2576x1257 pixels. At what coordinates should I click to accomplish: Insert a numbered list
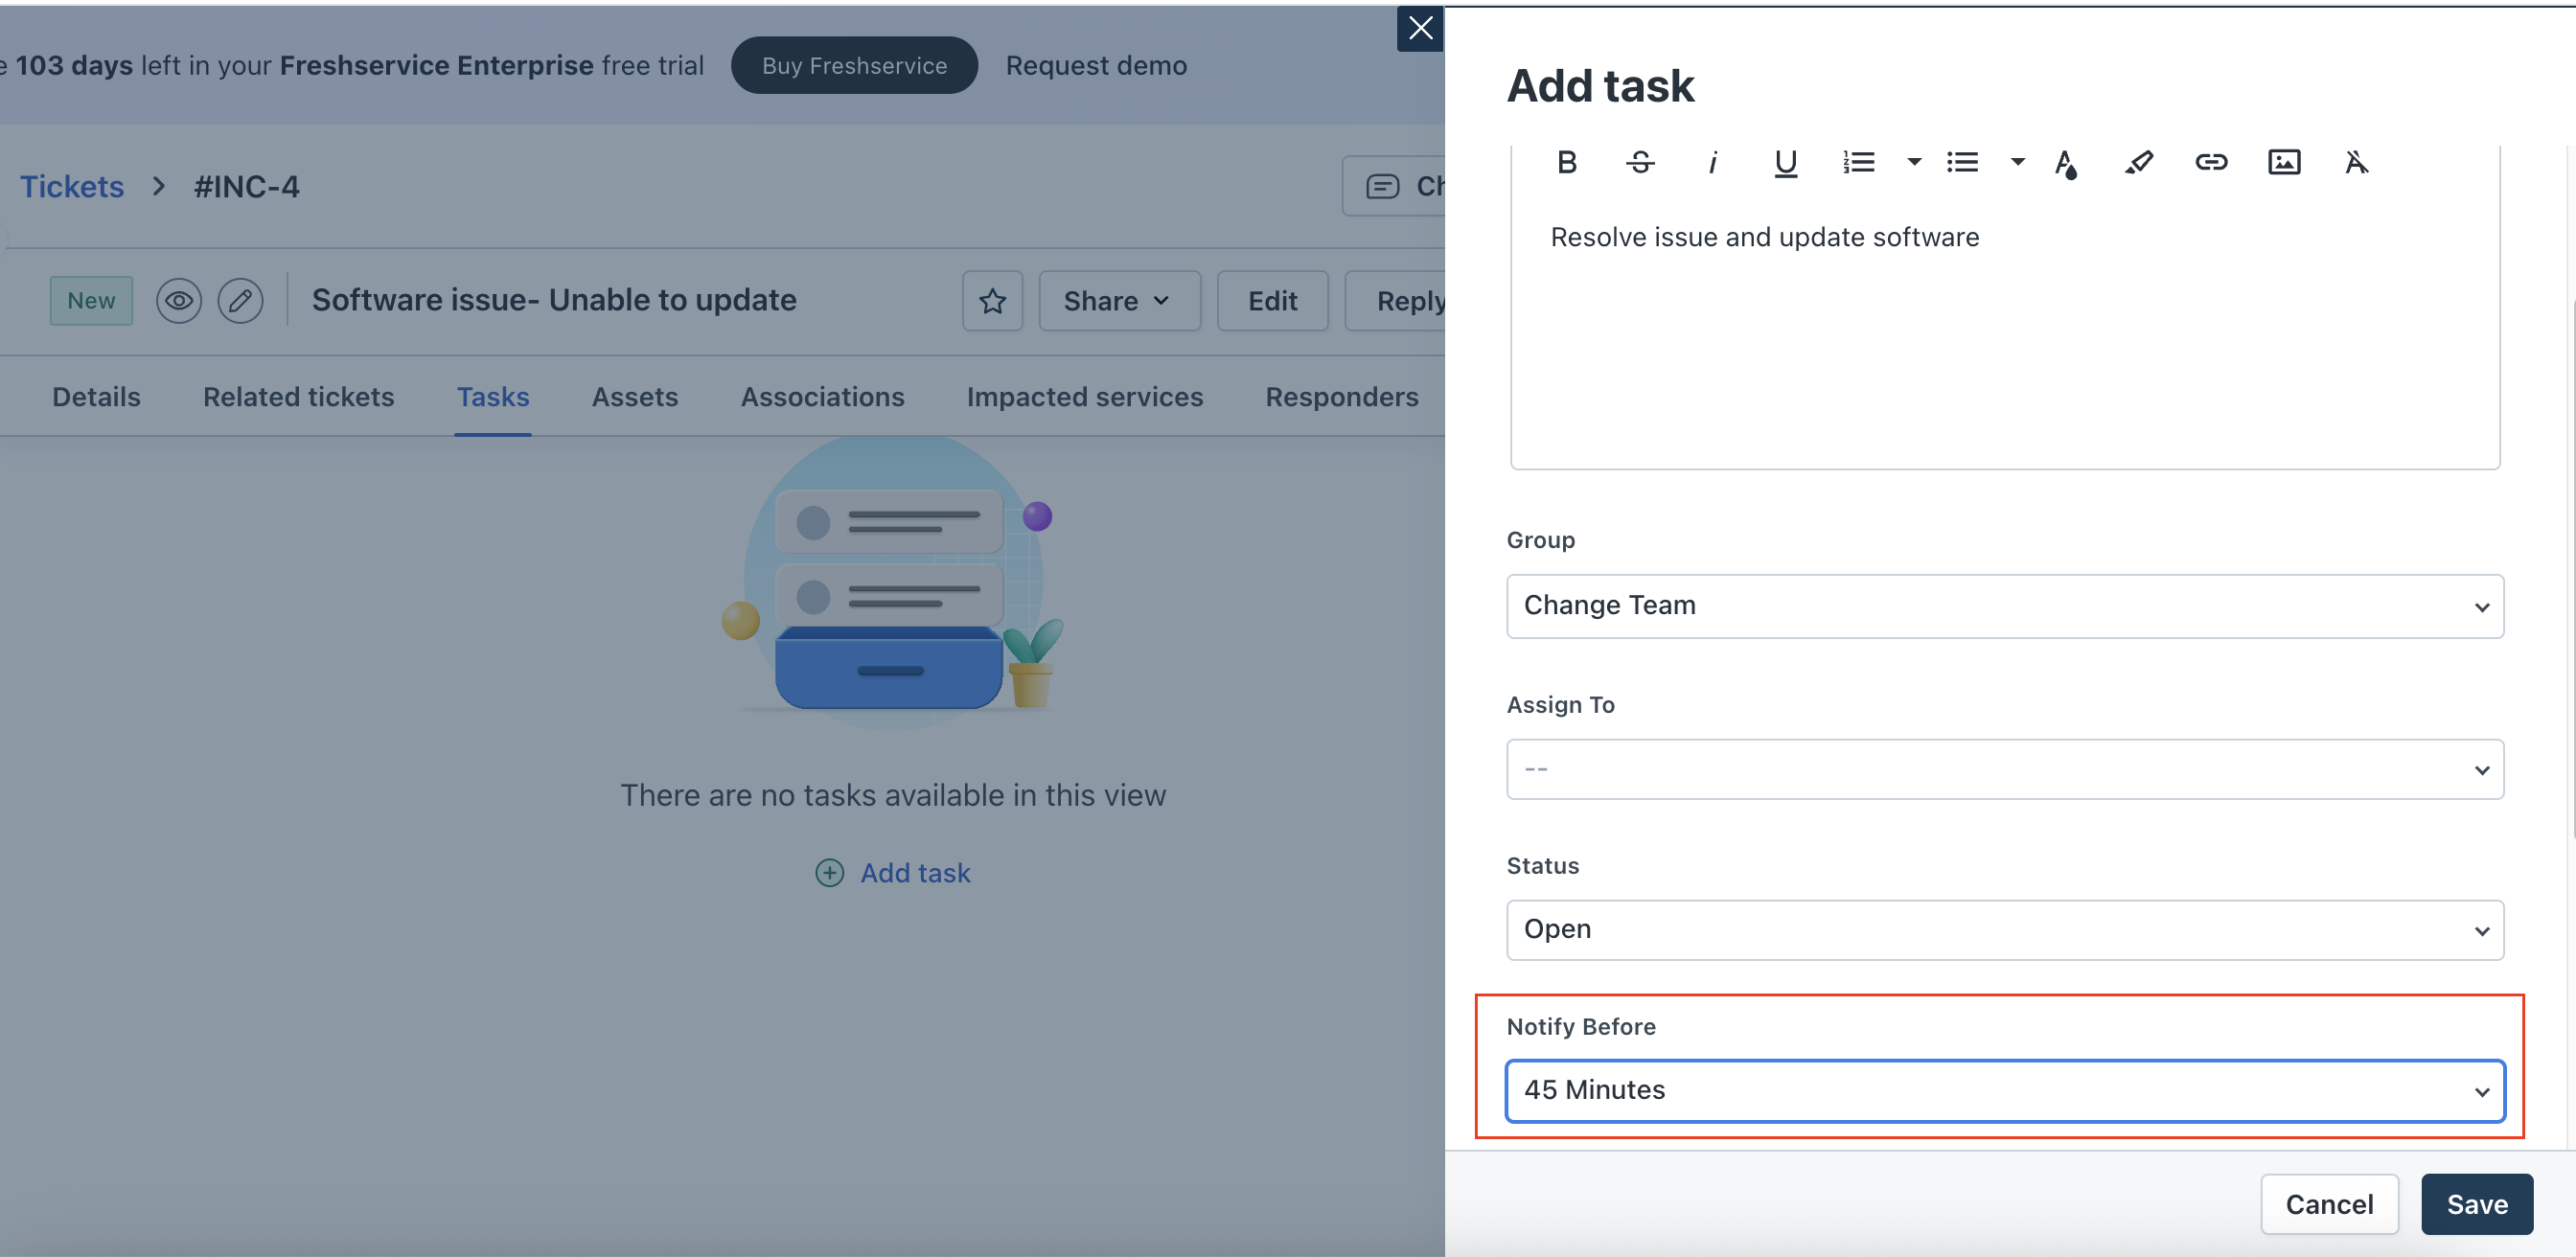point(1858,162)
